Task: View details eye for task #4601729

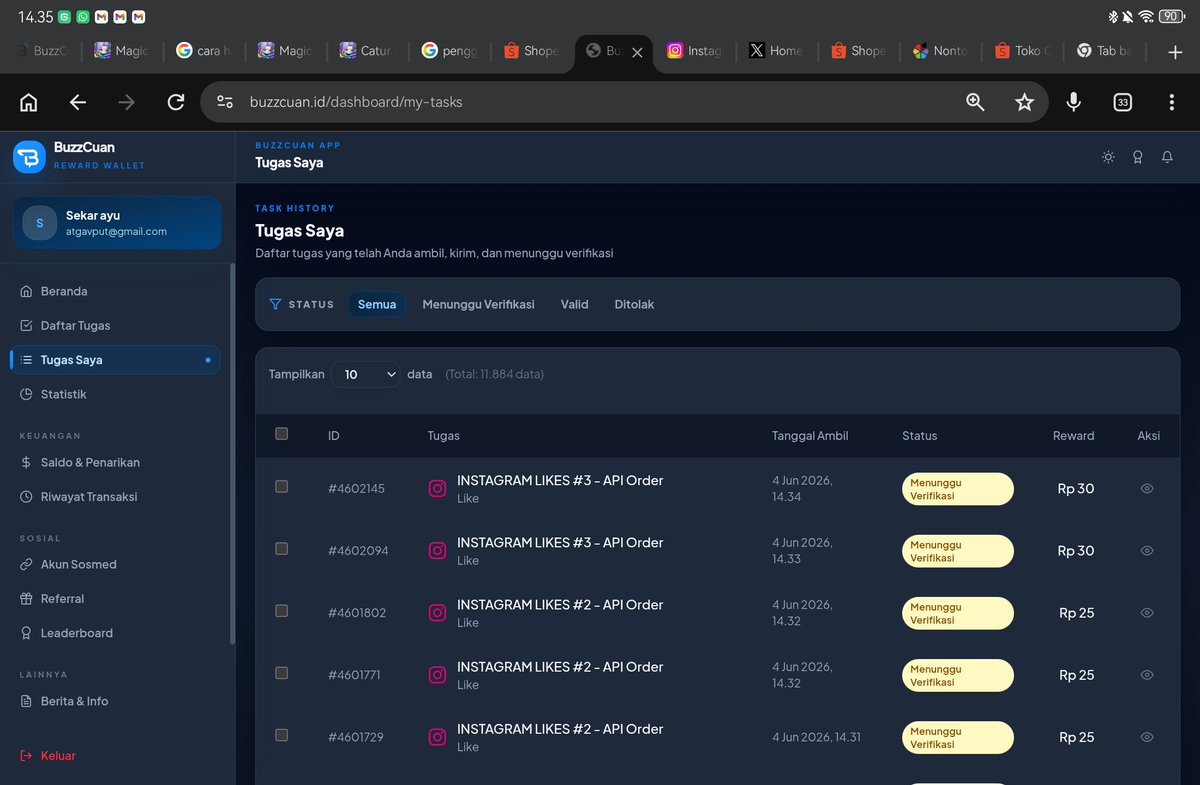Action: [1147, 737]
